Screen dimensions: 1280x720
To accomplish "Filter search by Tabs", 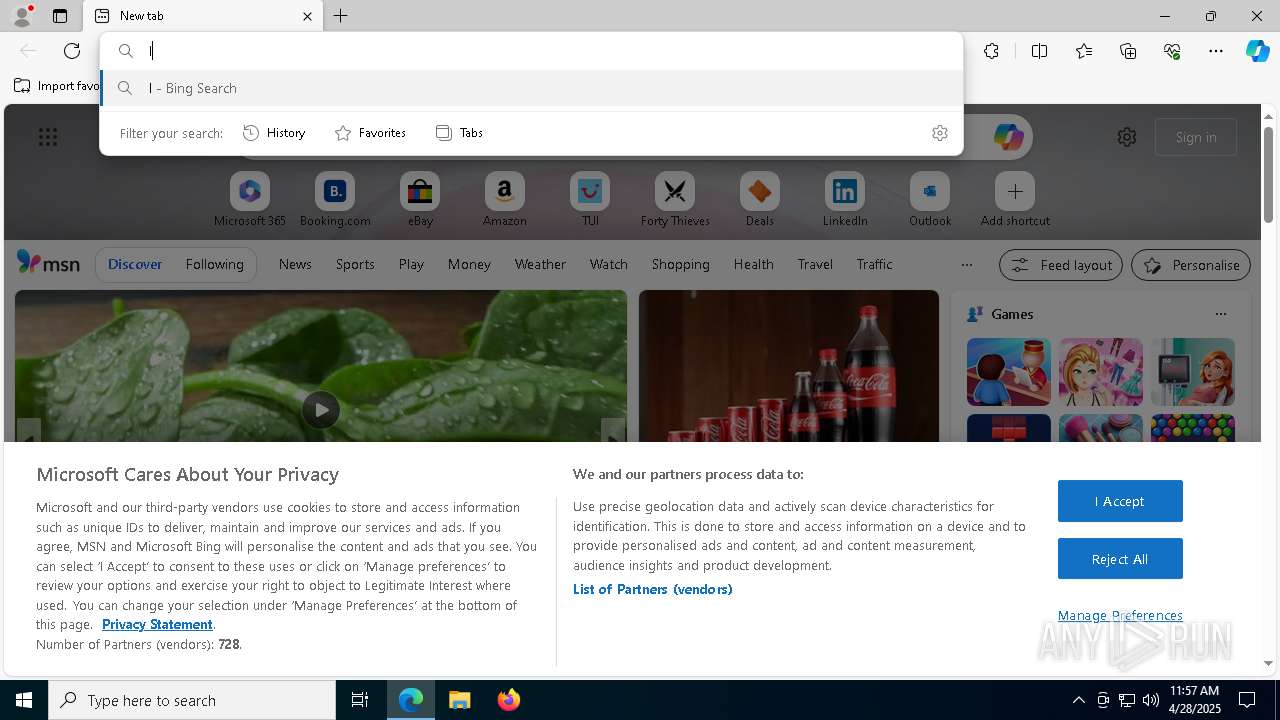I will click(459, 133).
